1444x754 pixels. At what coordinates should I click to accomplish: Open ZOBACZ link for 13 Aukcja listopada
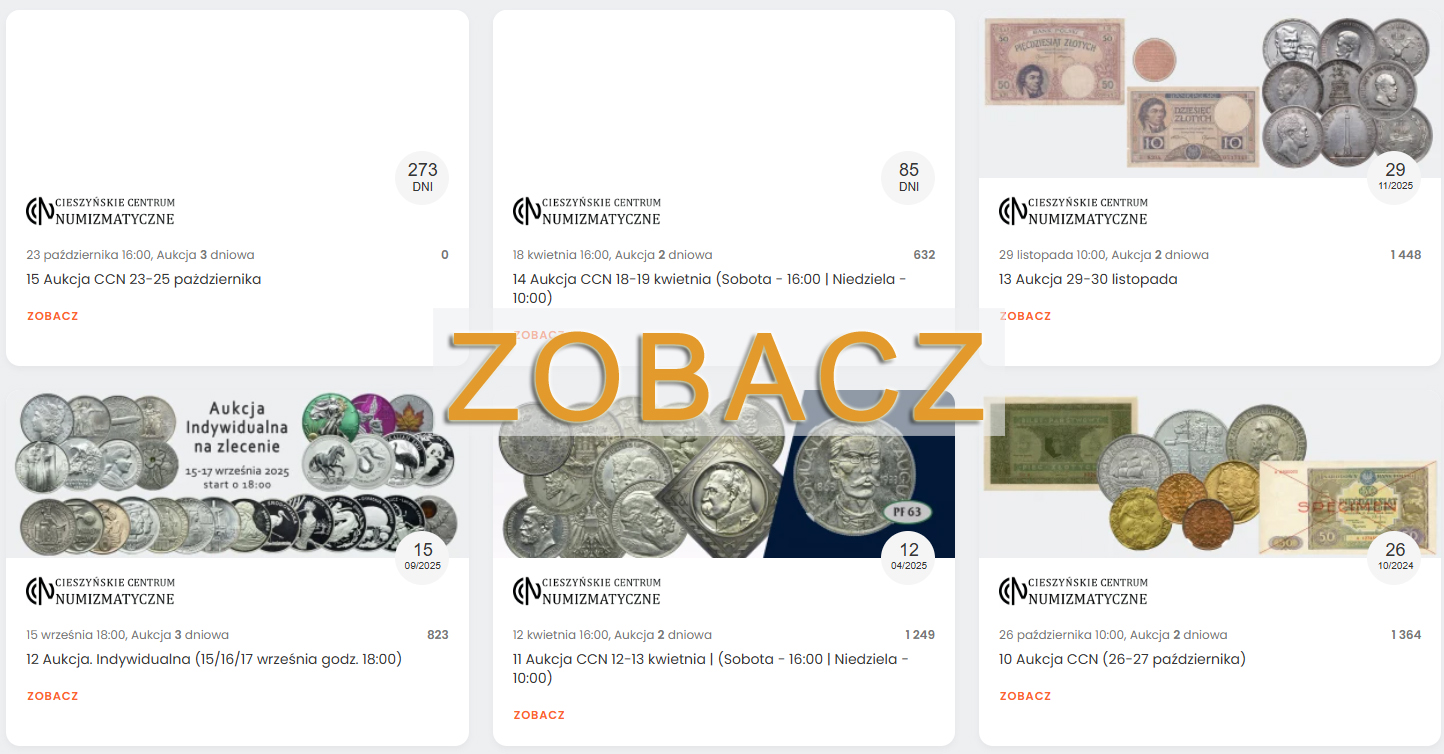(1025, 316)
